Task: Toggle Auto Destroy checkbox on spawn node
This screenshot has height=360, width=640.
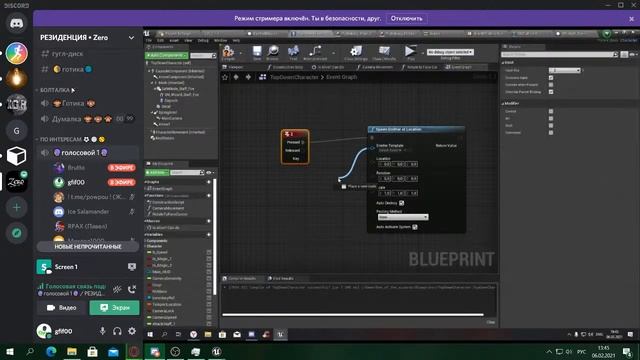Action: click(x=402, y=203)
